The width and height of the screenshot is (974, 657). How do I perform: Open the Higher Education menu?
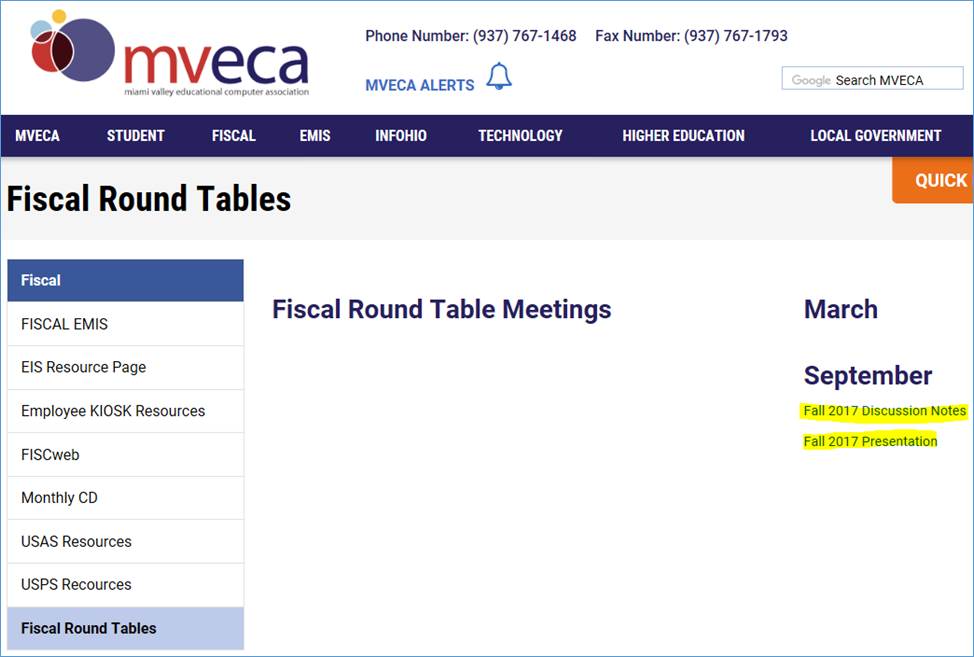pyautogui.click(x=683, y=136)
